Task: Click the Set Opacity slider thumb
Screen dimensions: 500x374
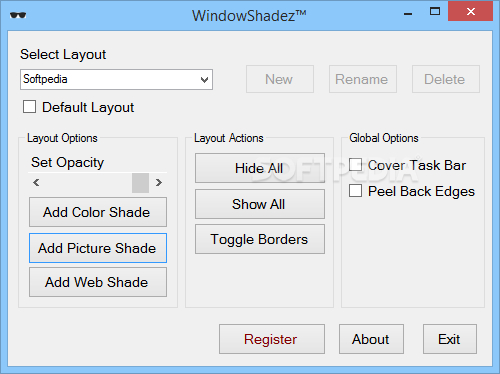Action: click(x=140, y=183)
